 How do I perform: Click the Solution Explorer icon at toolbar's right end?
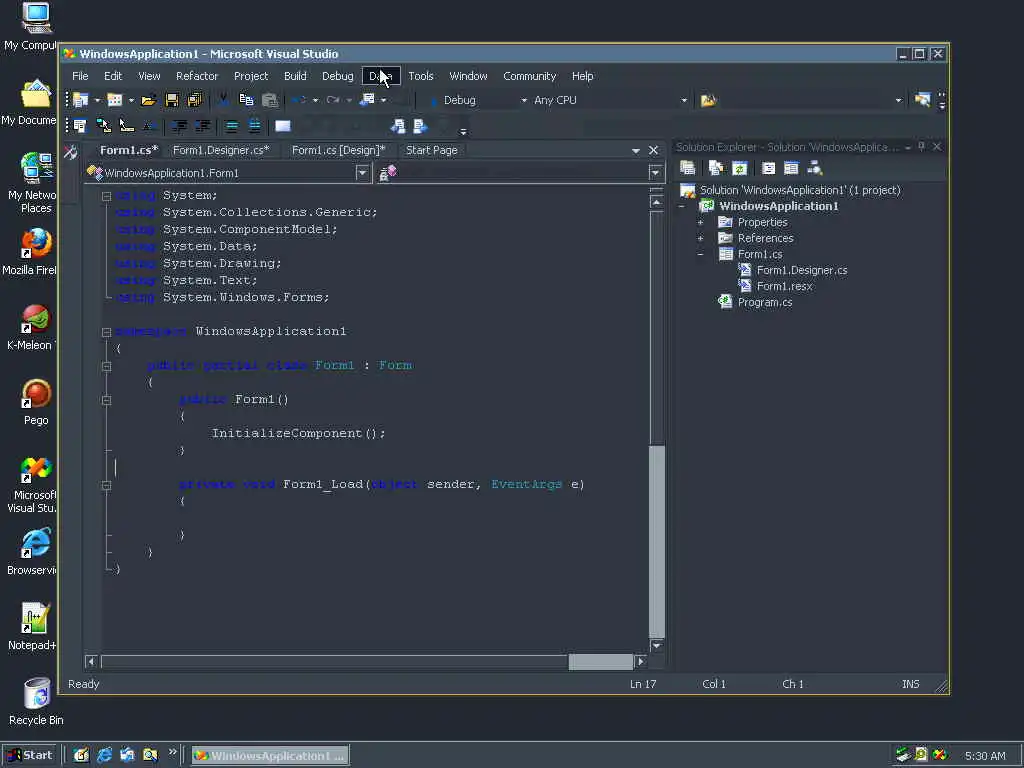(x=922, y=100)
